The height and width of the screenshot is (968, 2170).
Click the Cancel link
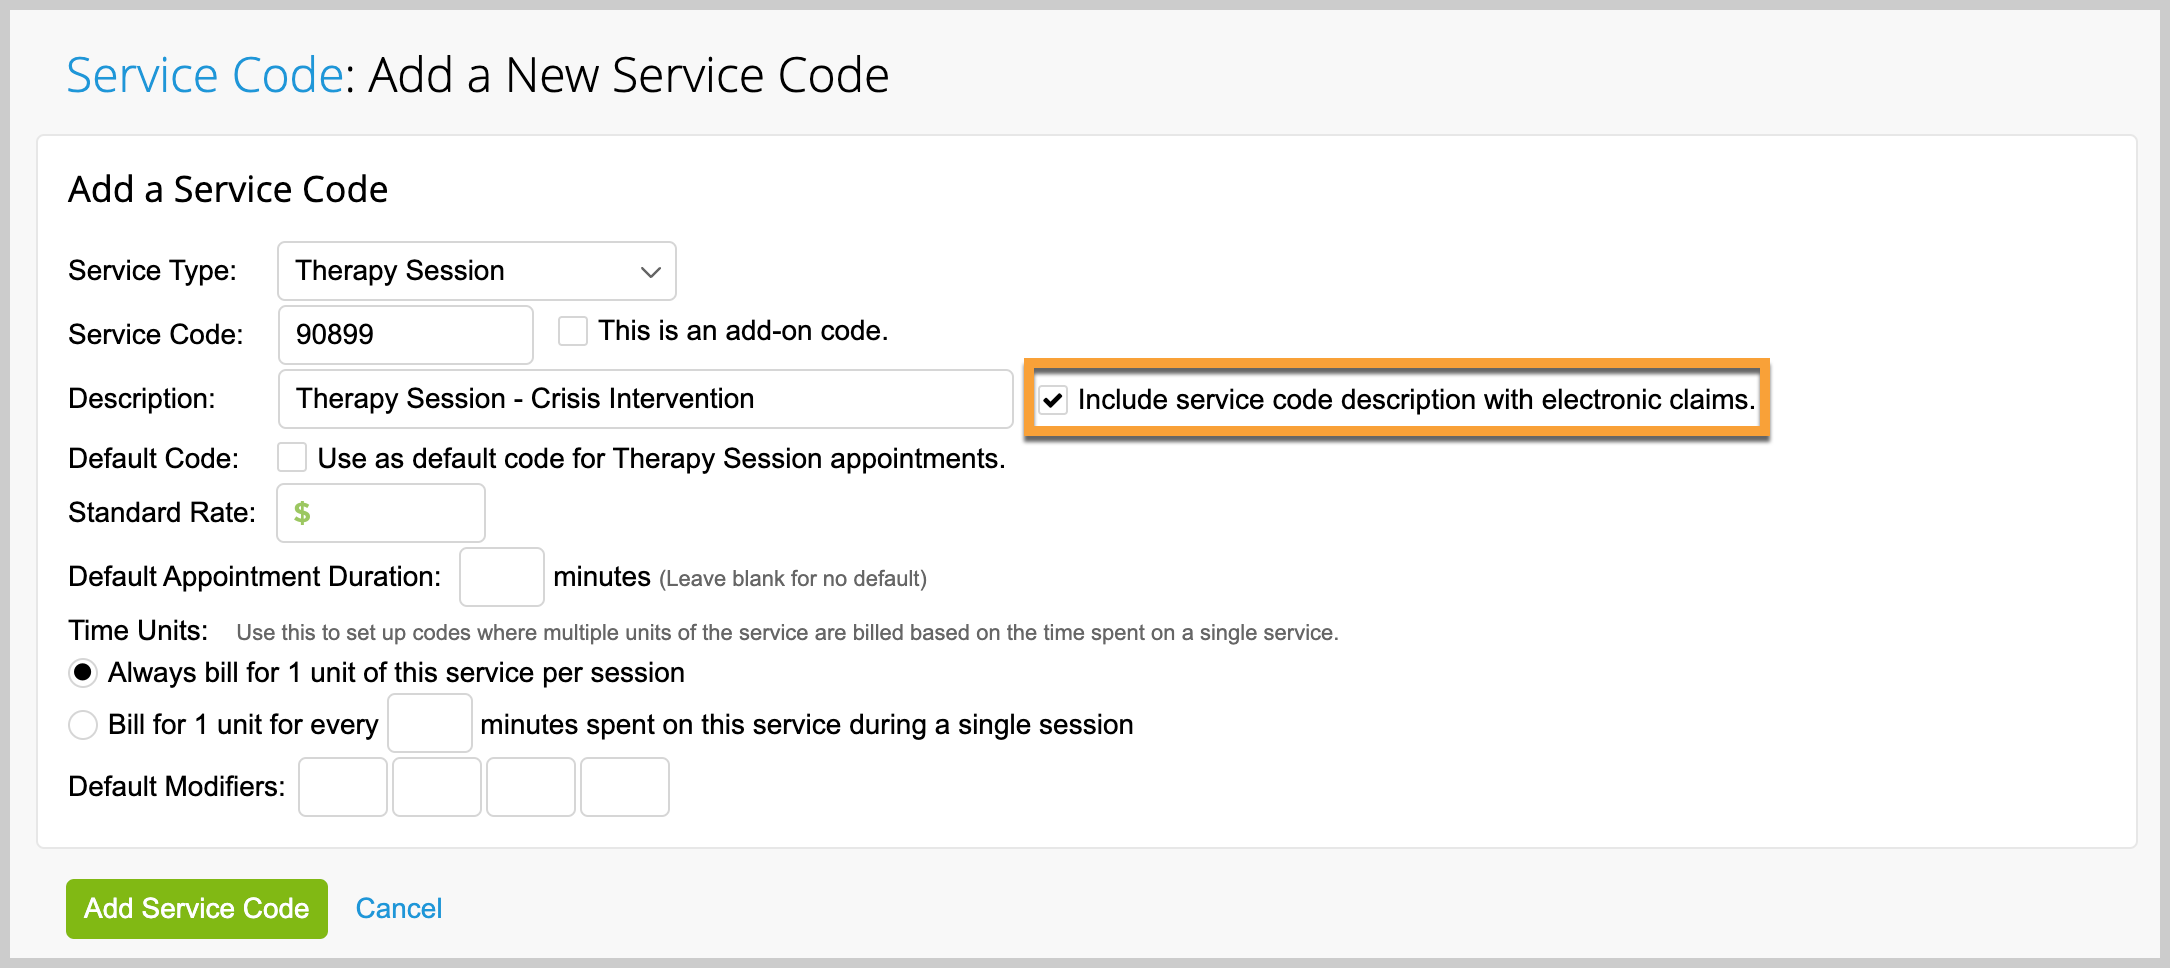tap(399, 908)
